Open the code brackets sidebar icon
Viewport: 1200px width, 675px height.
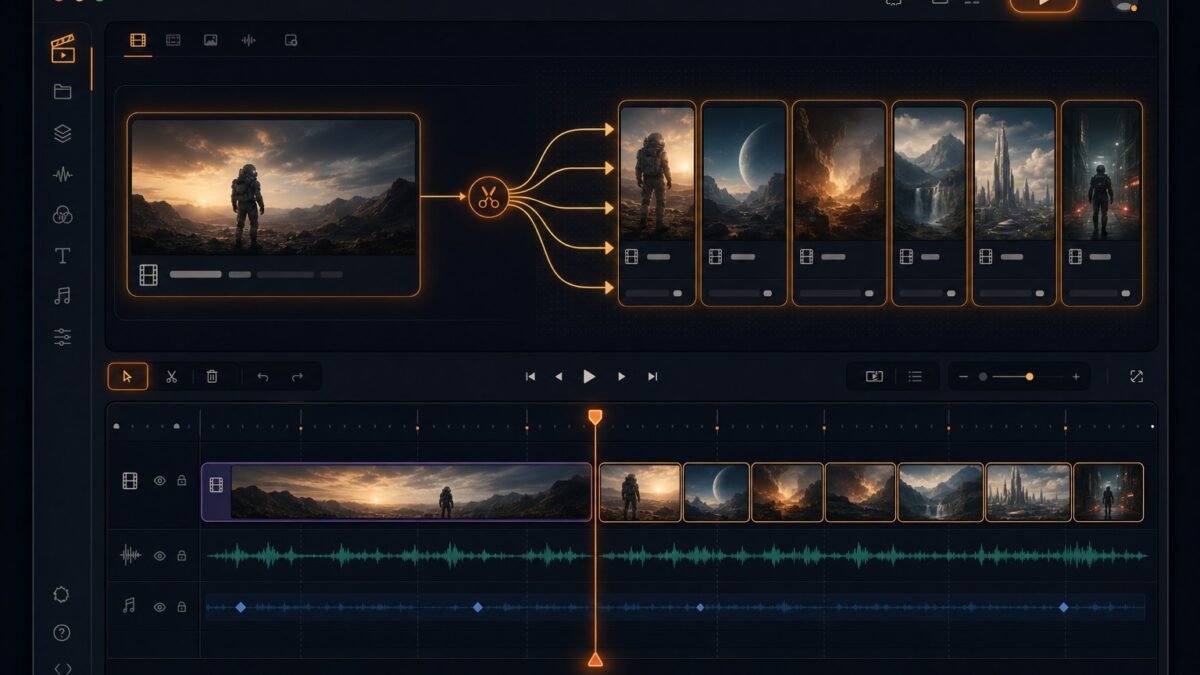(x=62, y=668)
